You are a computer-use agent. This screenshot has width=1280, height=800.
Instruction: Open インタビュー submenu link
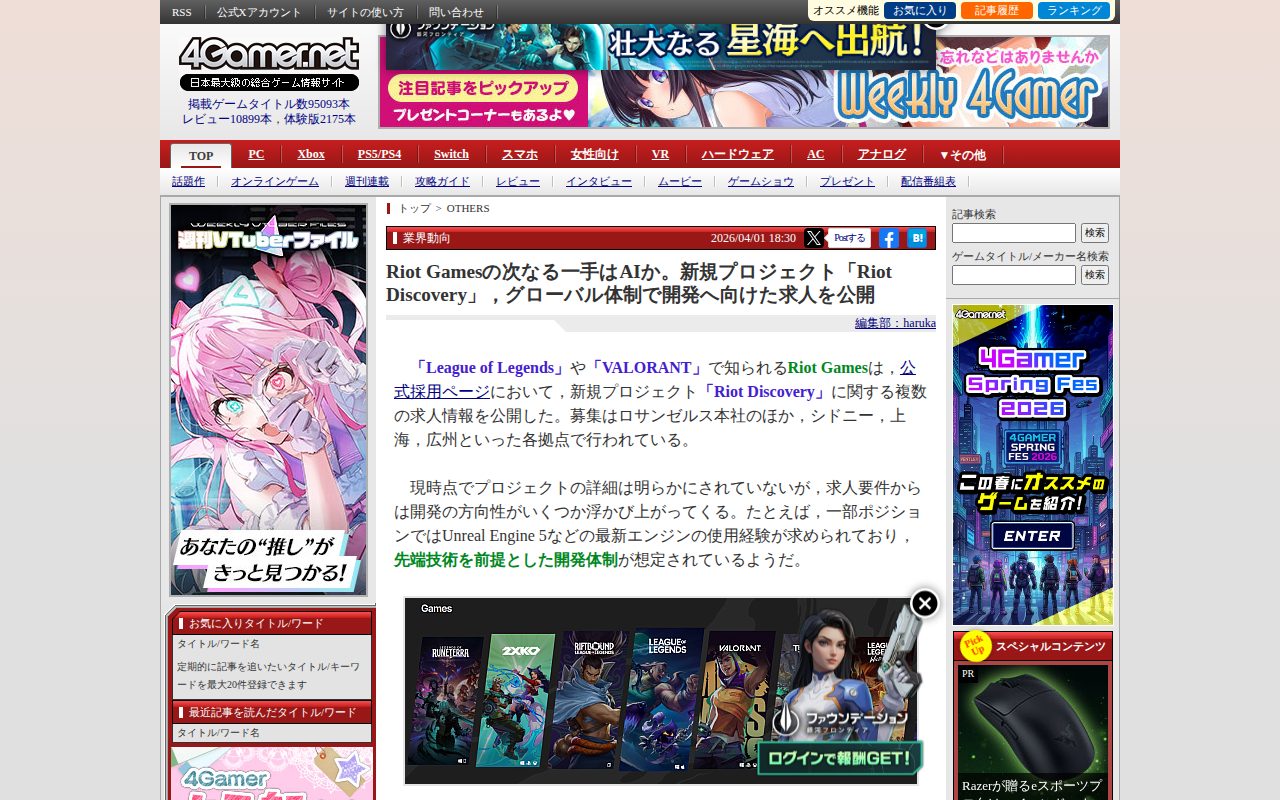click(599, 181)
